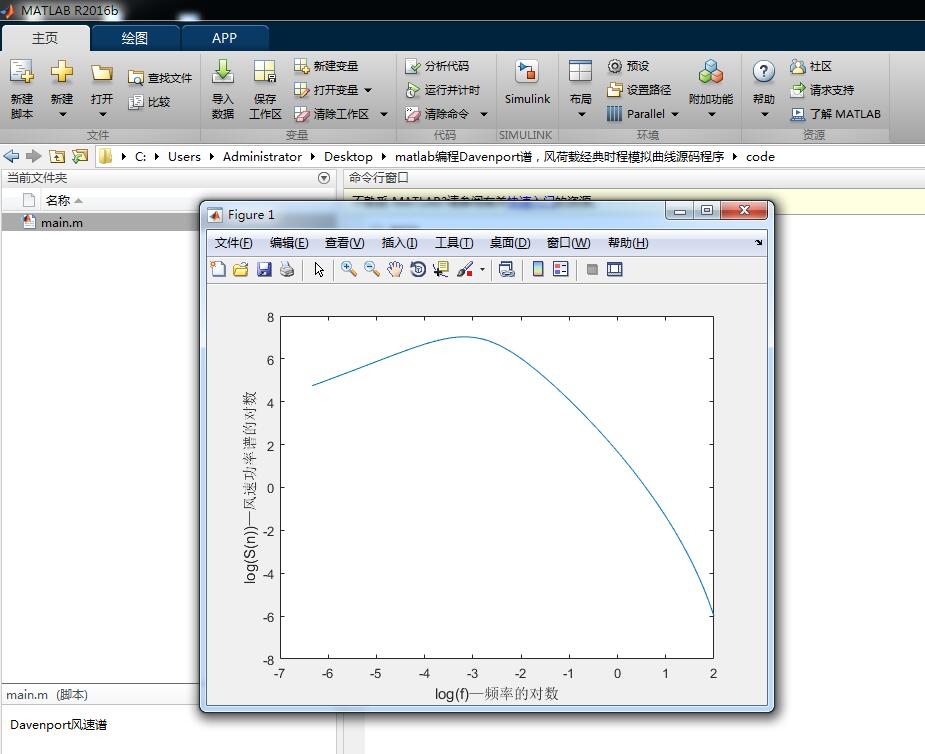925x754 pixels.
Task: Click Request Support (请求支持)
Action: point(822,90)
